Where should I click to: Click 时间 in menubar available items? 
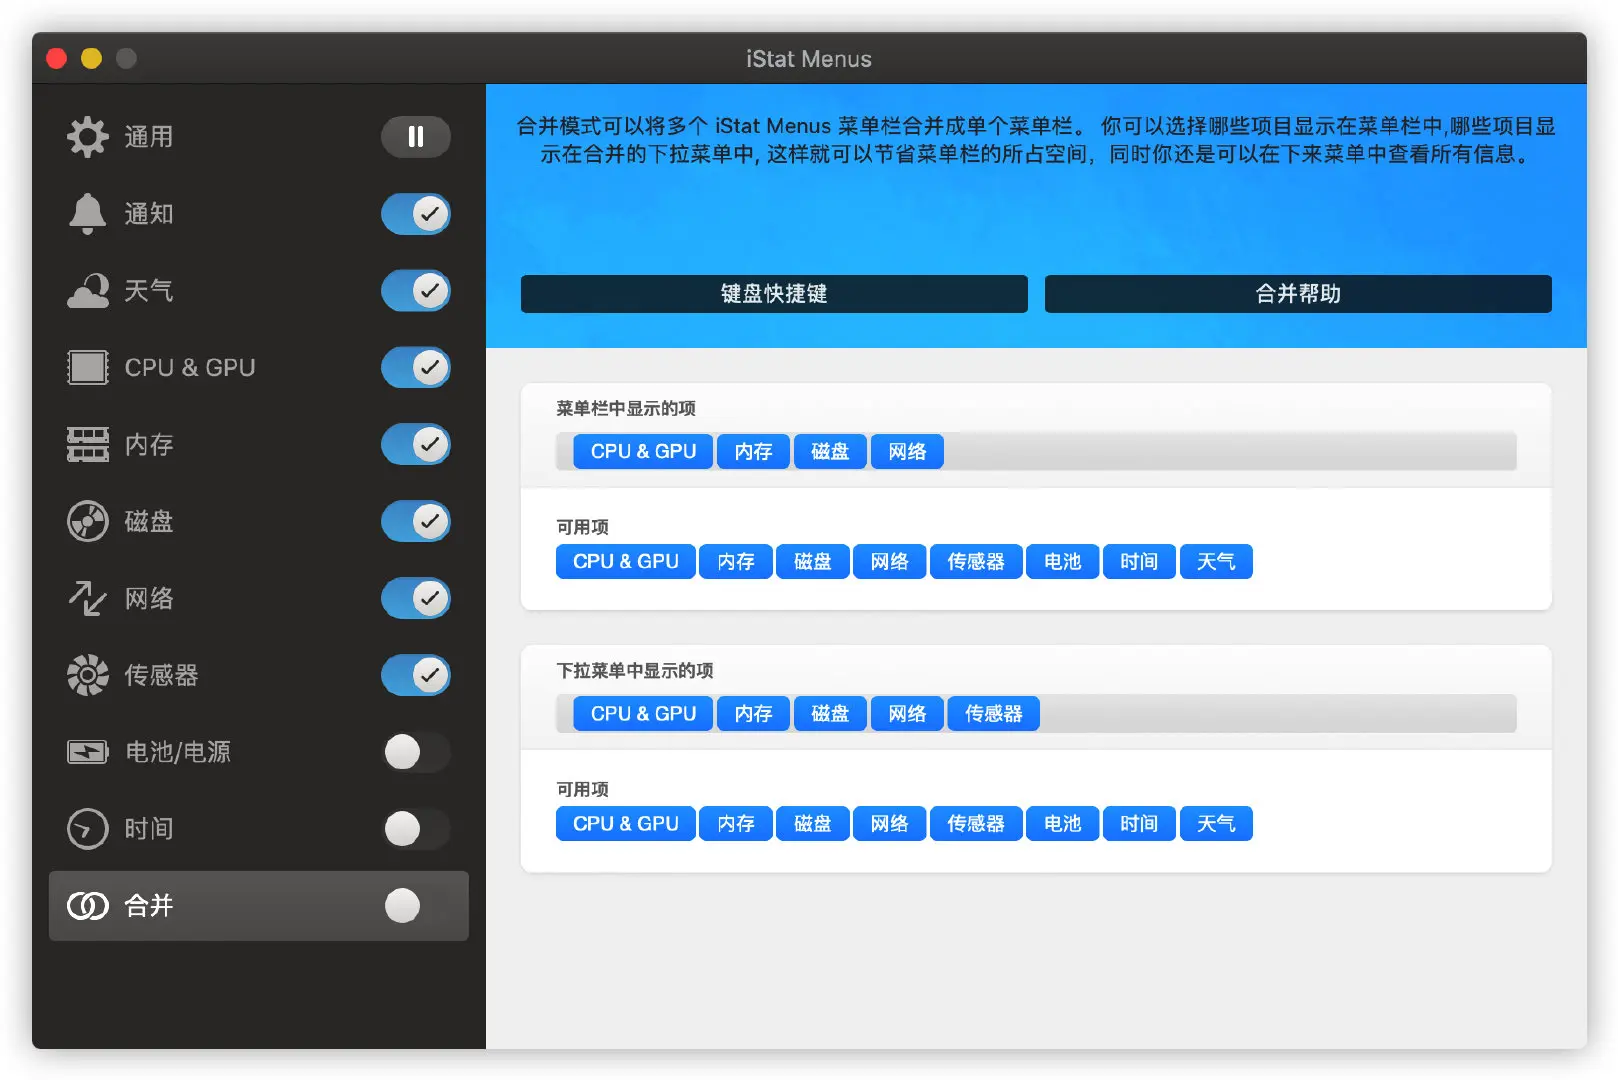[x=1139, y=562]
